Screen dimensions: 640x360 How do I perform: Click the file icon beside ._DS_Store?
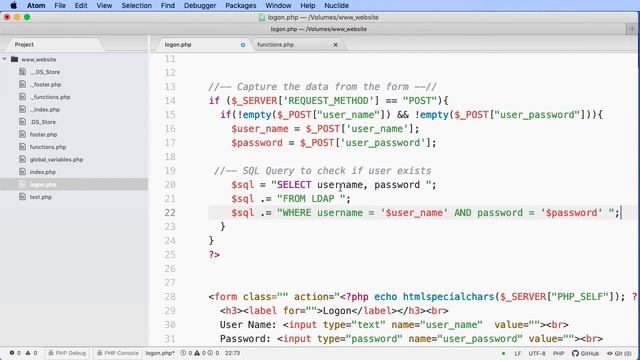[22, 72]
